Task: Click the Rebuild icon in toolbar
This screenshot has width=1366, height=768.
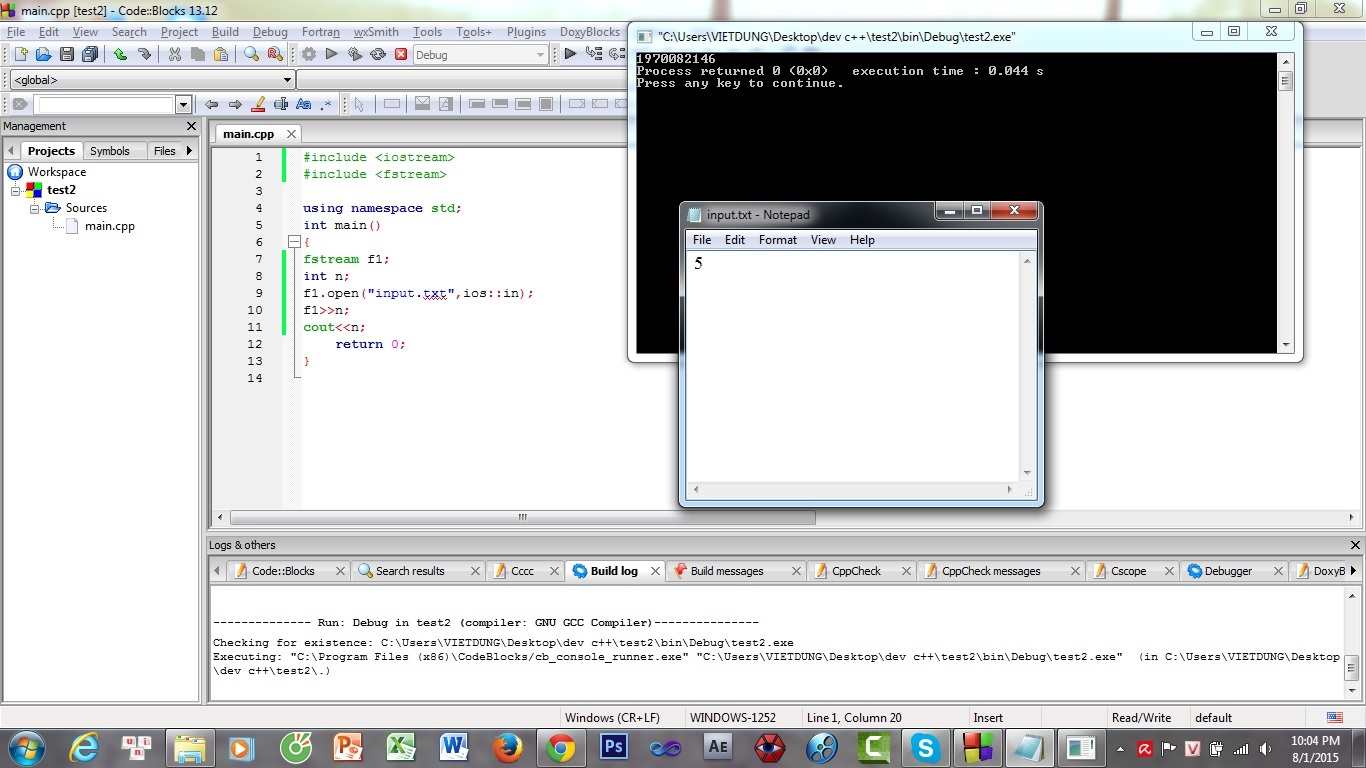Action: (x=378, y=54)
